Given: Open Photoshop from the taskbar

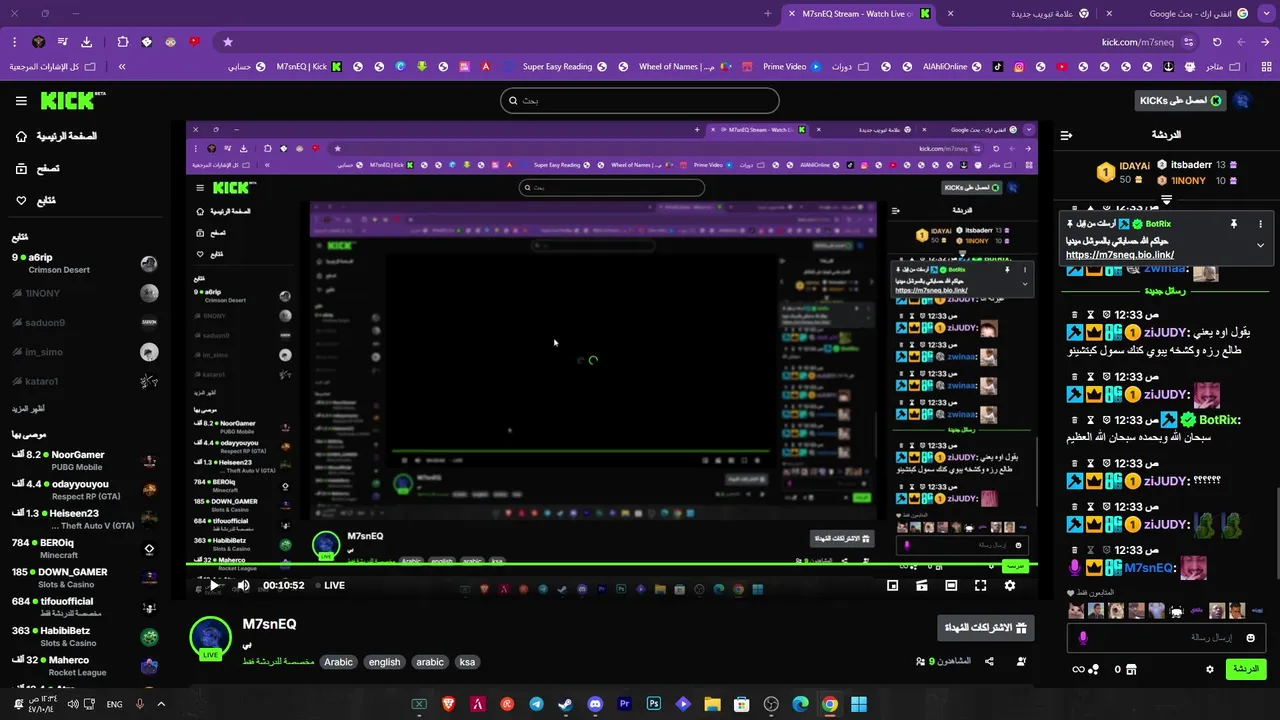Looking at the screenshot, I should tap(654, 704).
